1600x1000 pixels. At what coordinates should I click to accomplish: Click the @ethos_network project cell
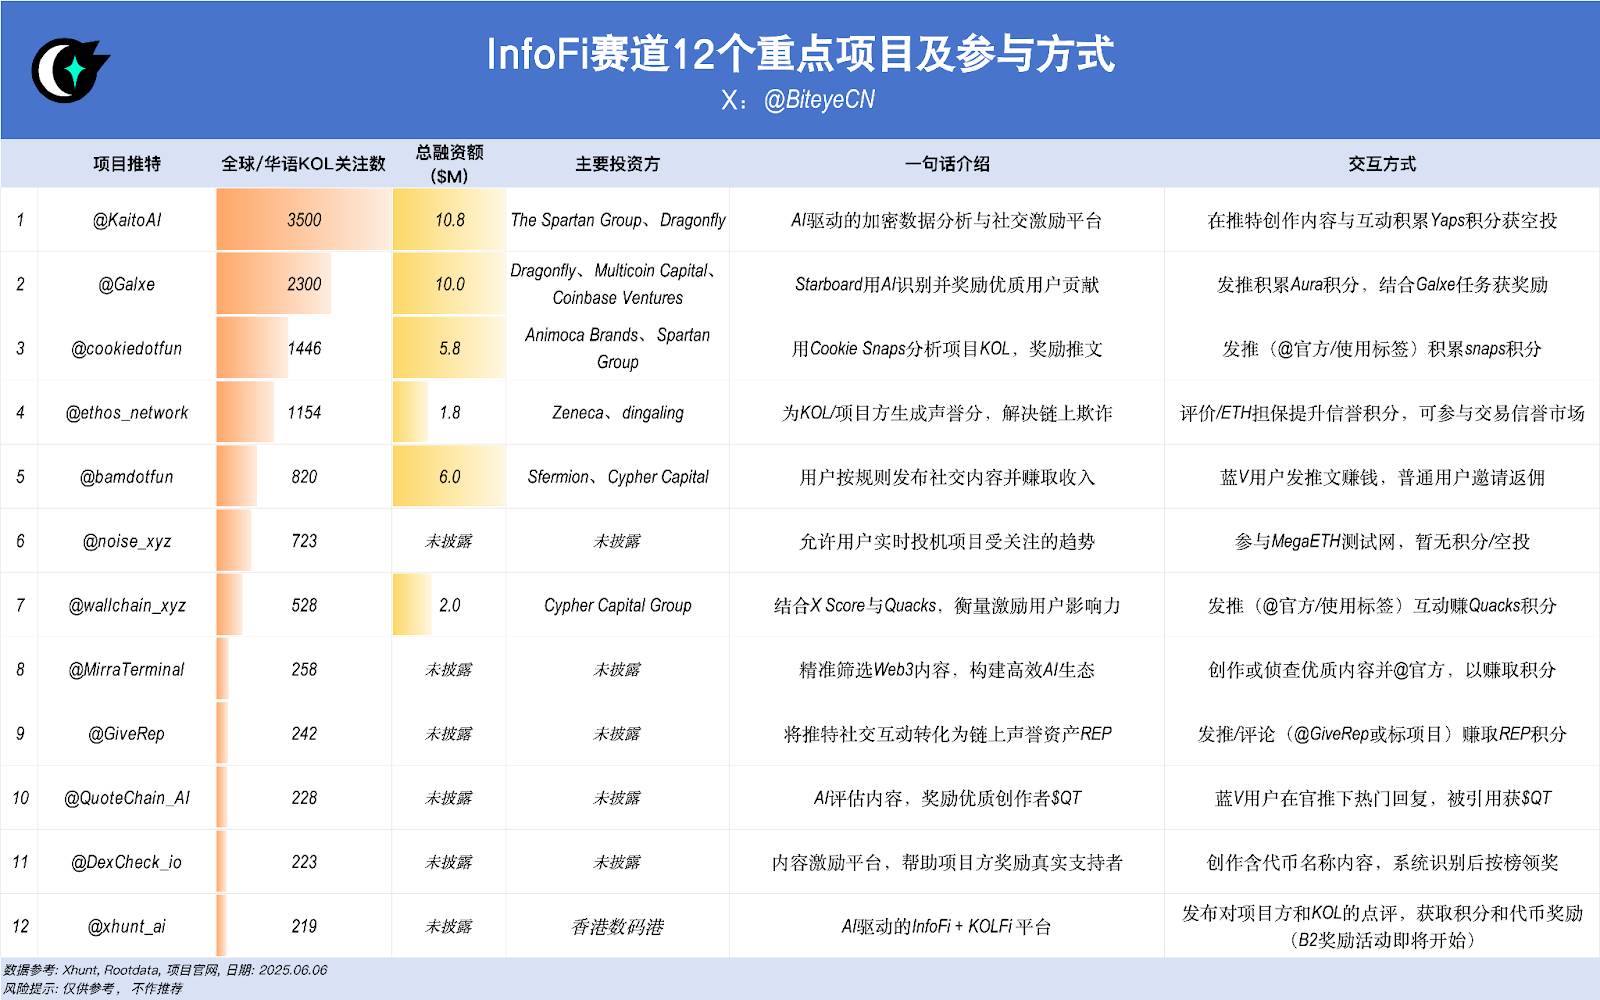click(x=127, y=412)
